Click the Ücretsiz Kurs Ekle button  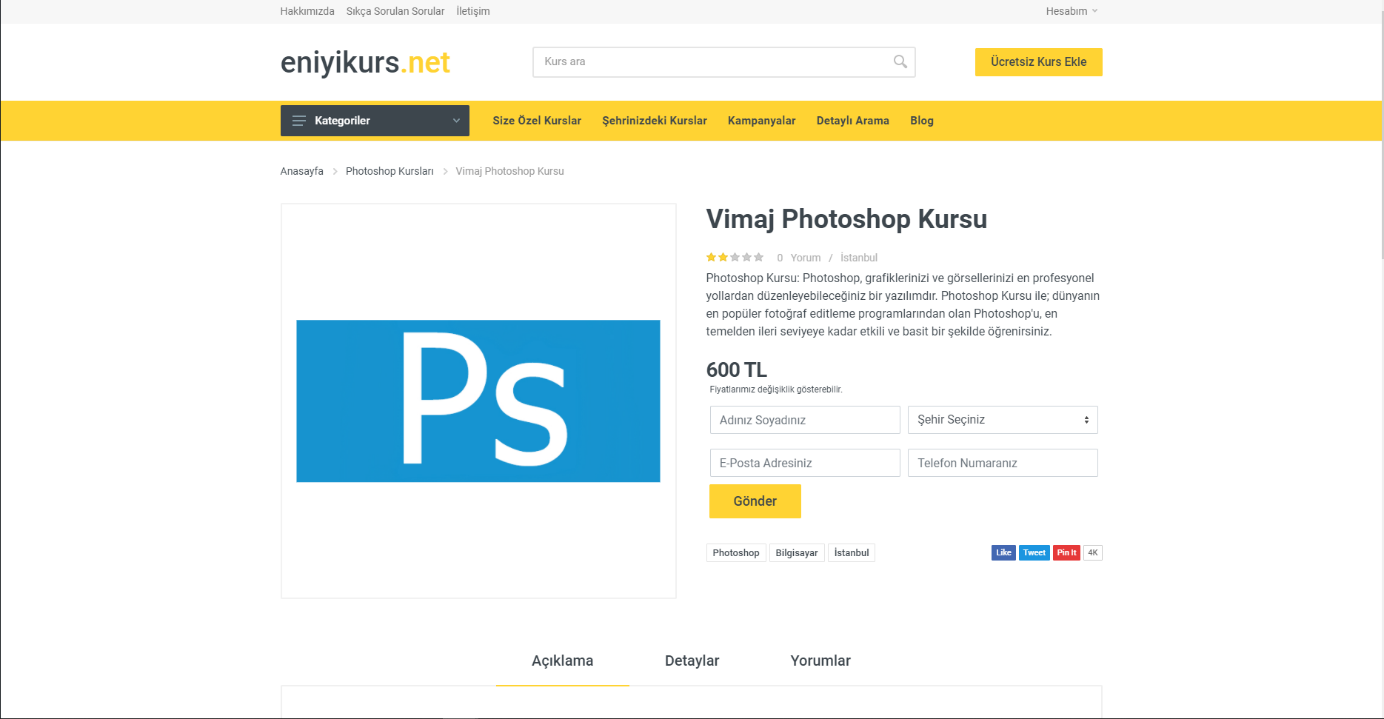[x=1038, y=62]
